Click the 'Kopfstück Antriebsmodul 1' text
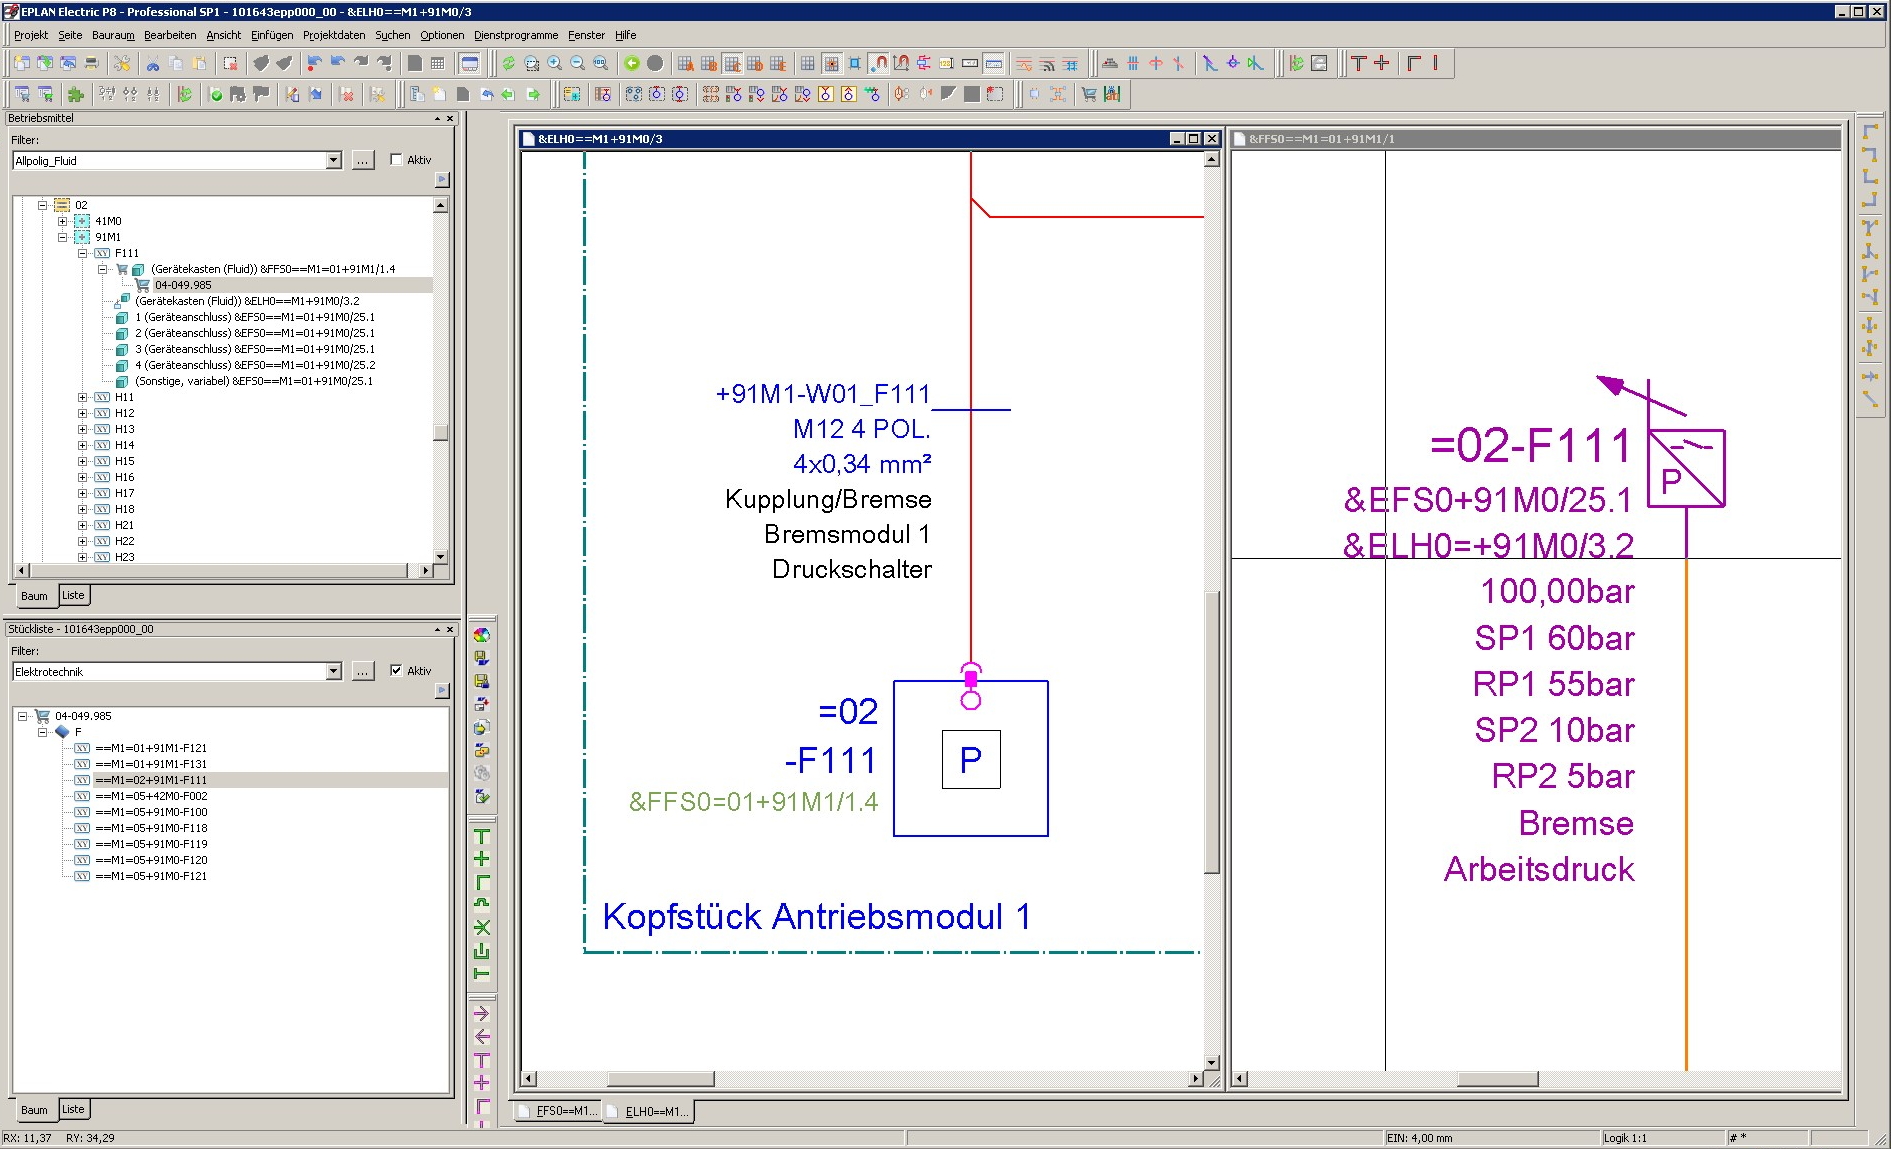The width and height of the screenshot is (1891, 1149). [816, 917]
